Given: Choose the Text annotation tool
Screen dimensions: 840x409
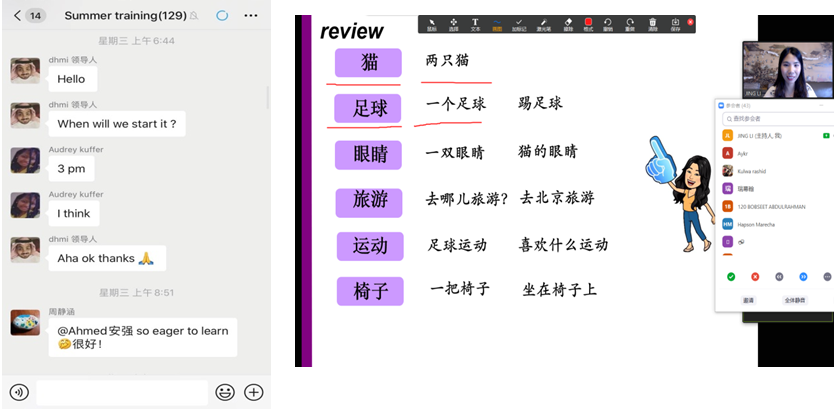Looking at the screenshot, I should [x=475, y=22].
